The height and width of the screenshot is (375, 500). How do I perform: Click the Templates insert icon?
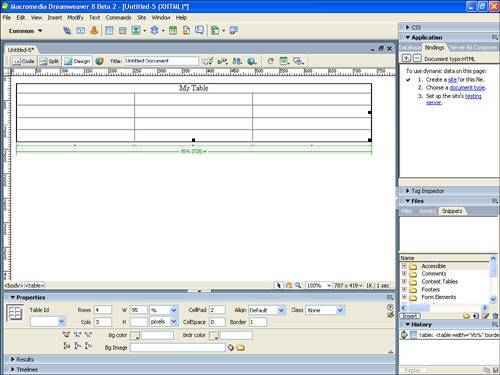tap(215, 31)
